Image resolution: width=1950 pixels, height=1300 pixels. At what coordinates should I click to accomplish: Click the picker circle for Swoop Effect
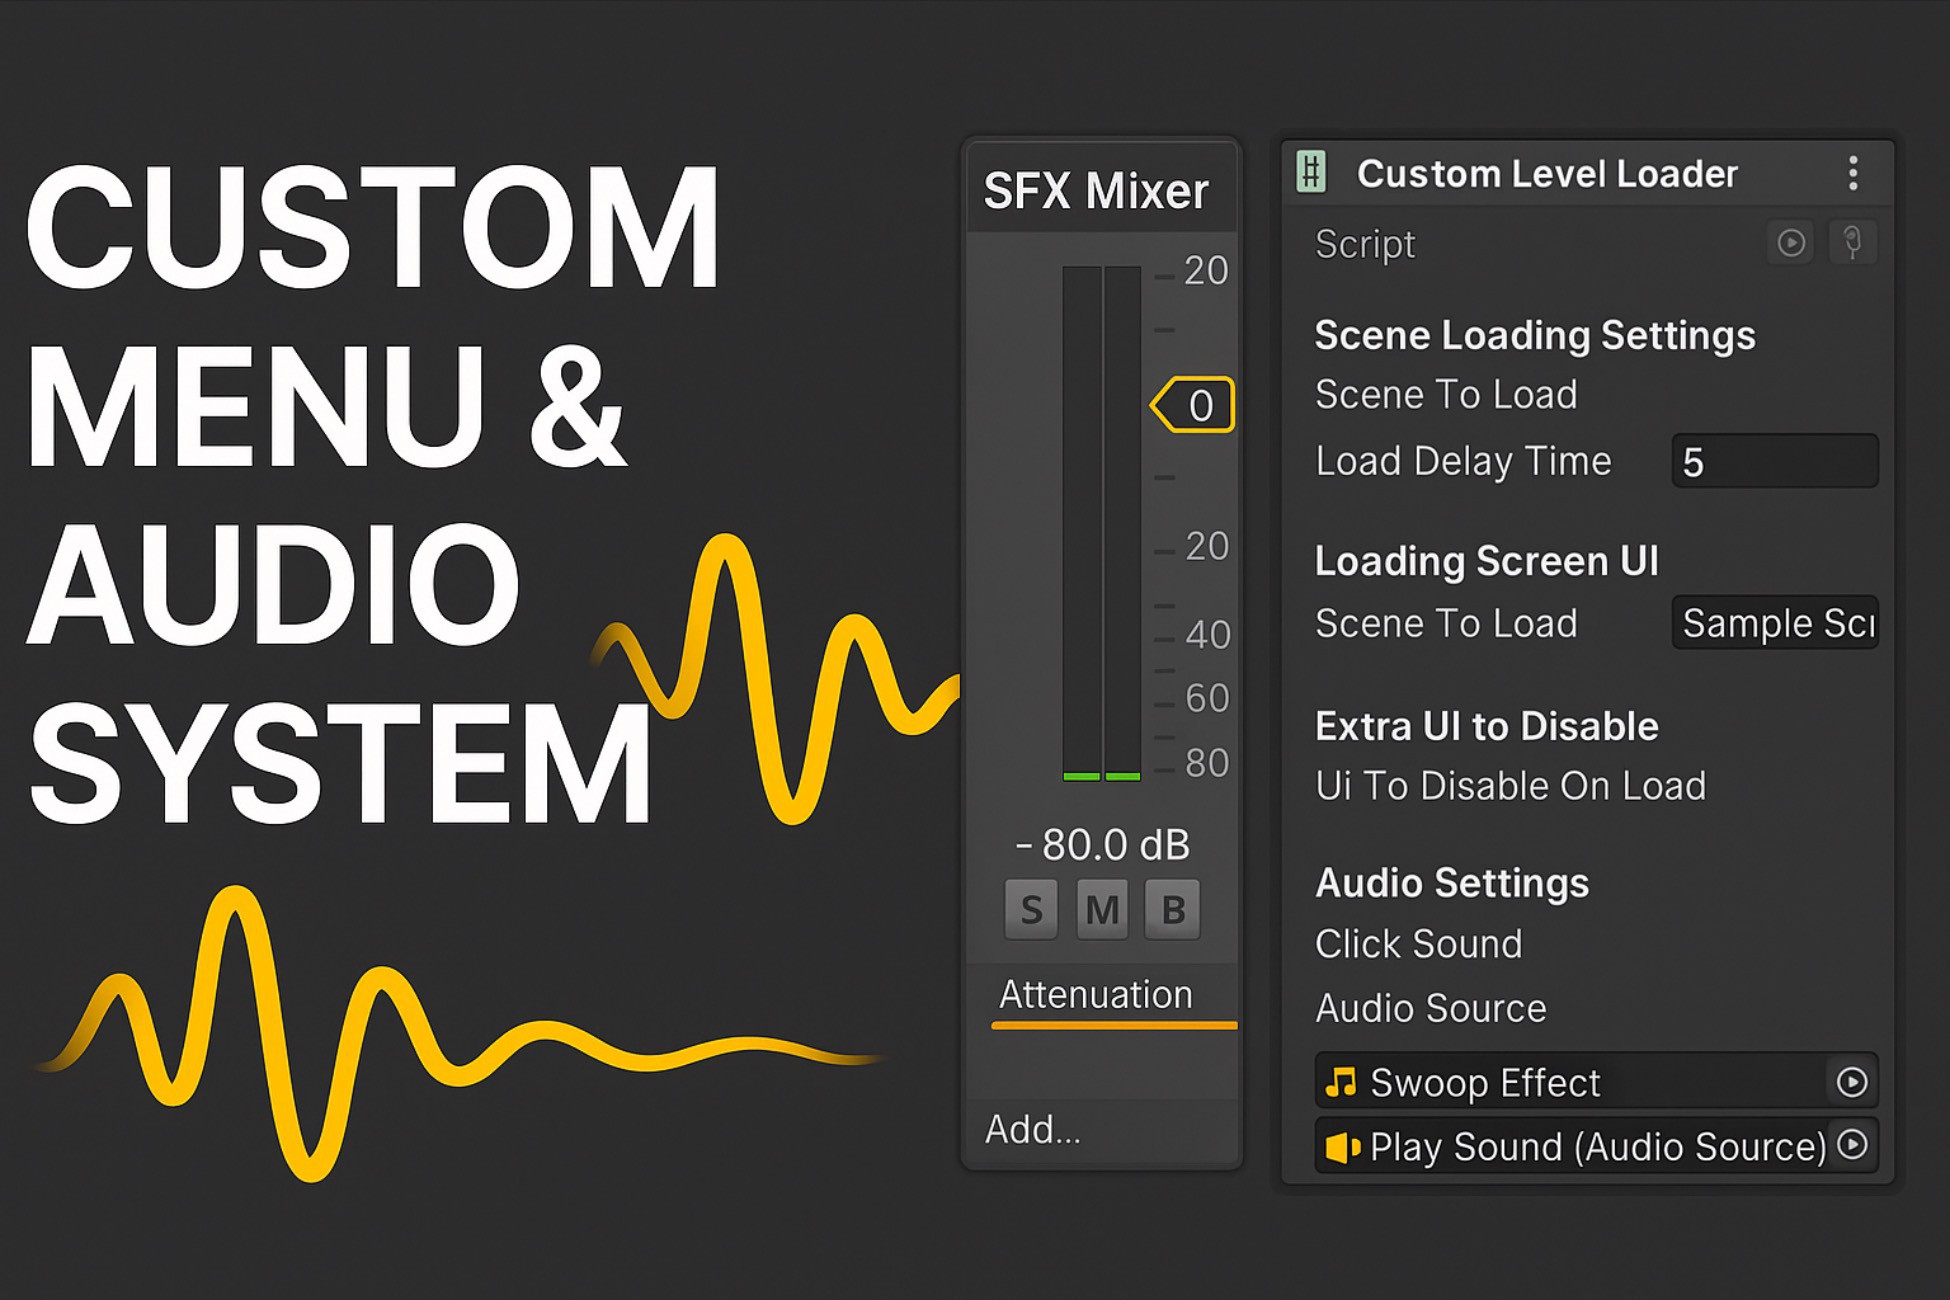coord(1851,1082)
